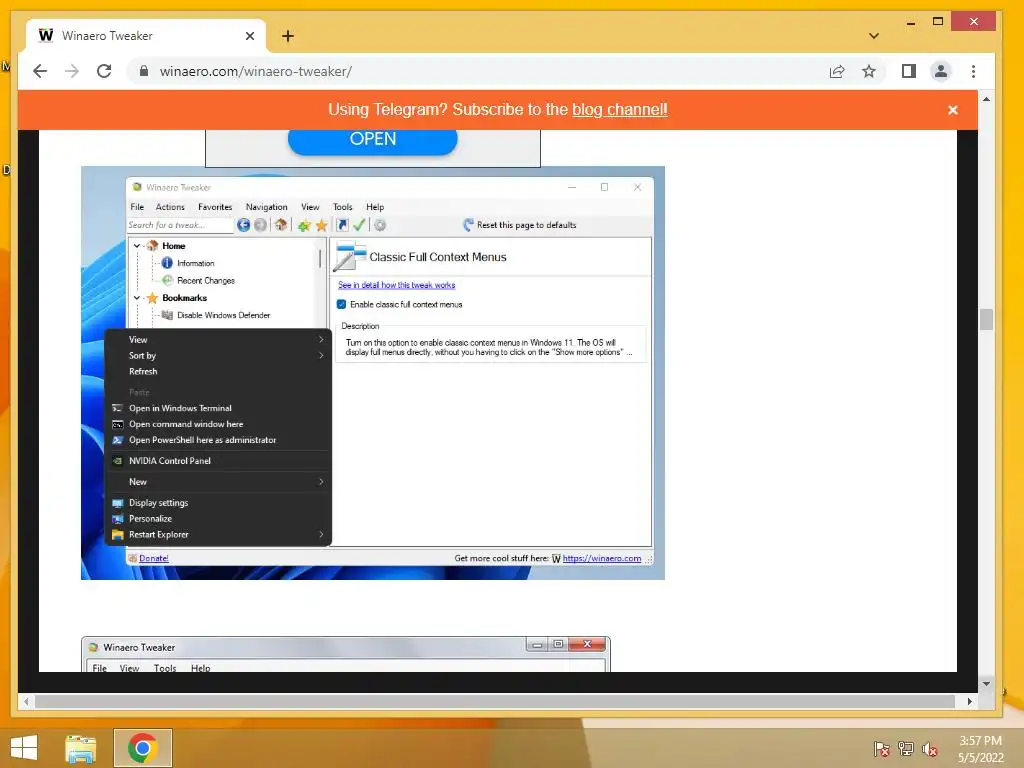Bookmark this tab with the star icon
This screenshot has width=1024, height=768.
(x=869, y=71)
